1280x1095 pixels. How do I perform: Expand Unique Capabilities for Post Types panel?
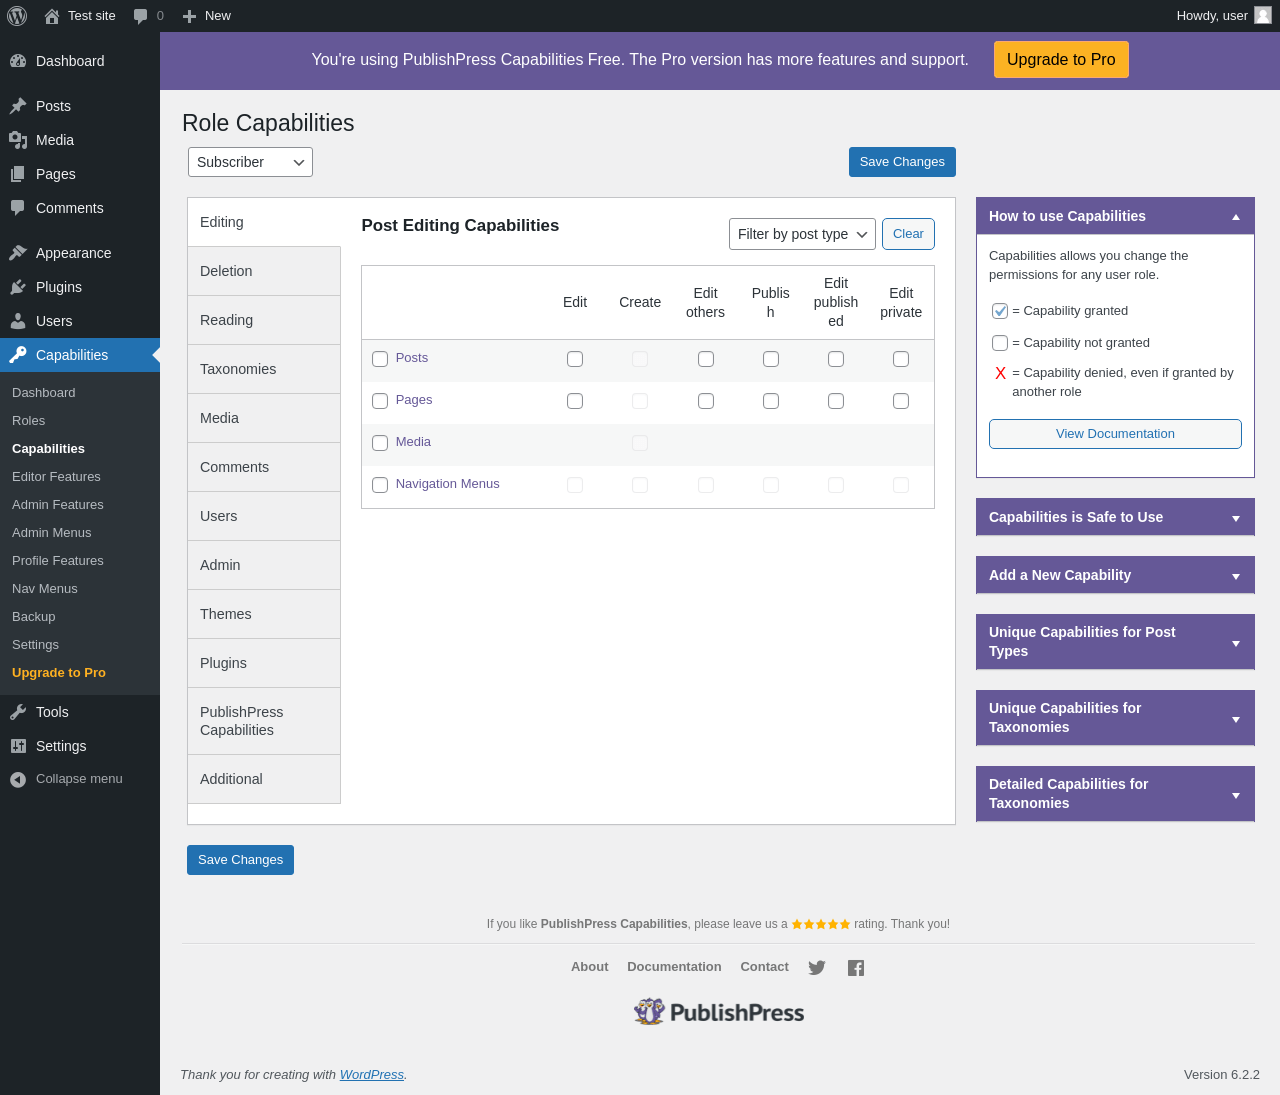1236,642
